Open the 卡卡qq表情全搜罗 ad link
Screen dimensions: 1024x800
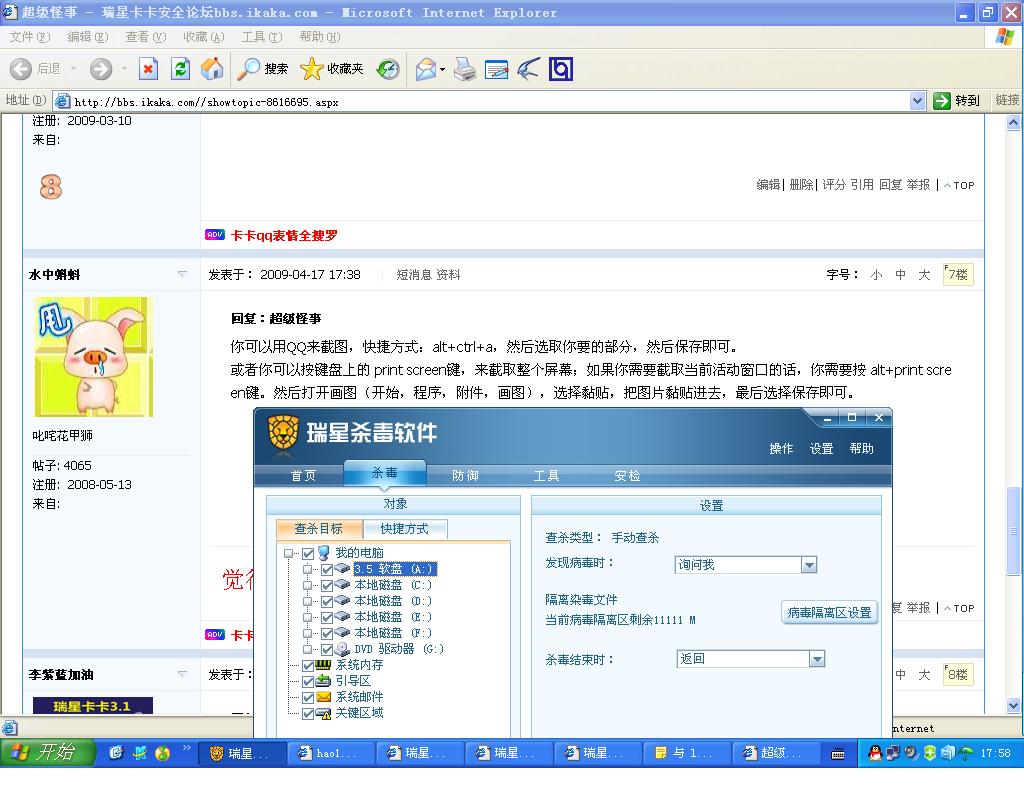pos(284,235)
